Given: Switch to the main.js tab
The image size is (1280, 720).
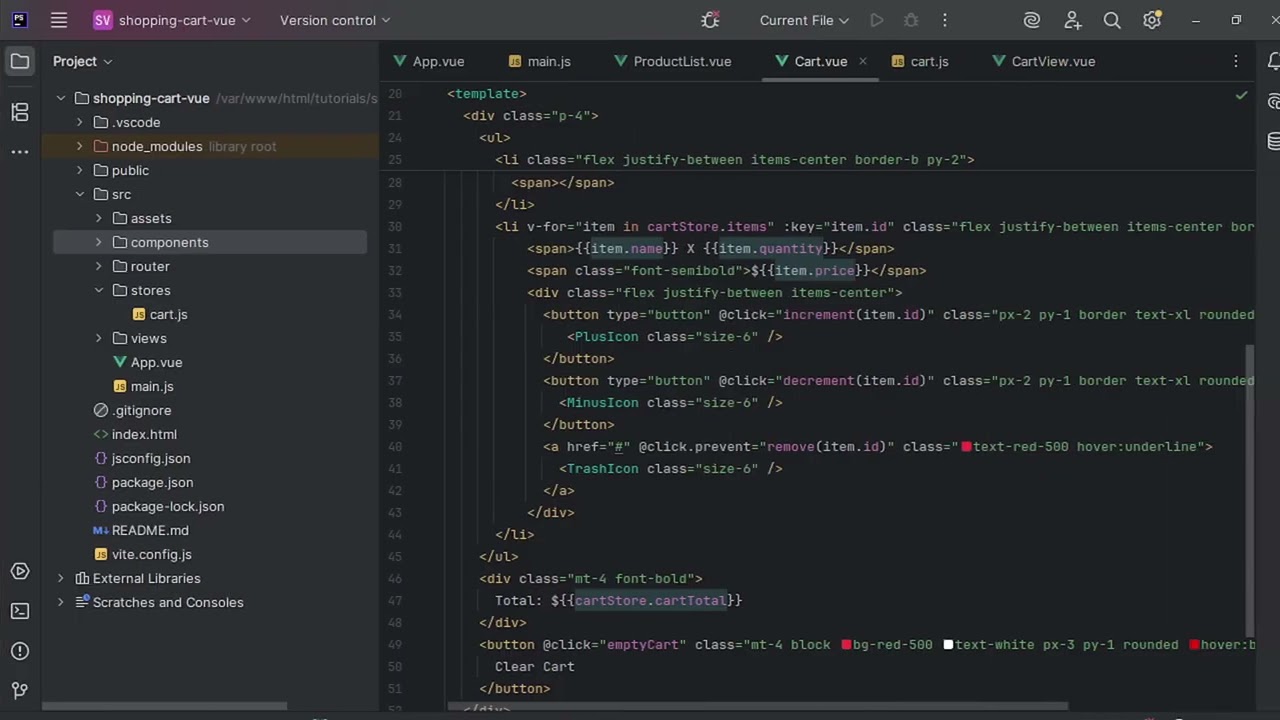Looking at the screenshot, I should click(x=540, y=61).
